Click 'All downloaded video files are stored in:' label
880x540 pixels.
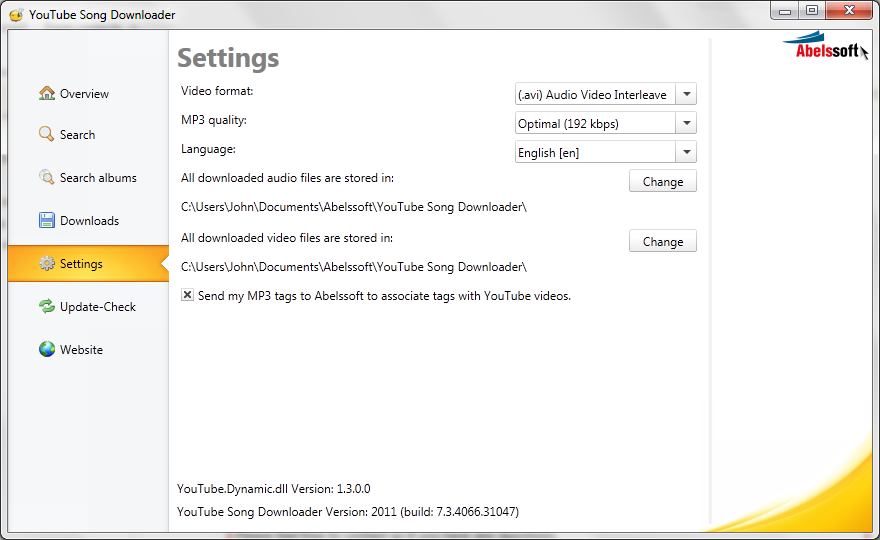pos(287,238)
